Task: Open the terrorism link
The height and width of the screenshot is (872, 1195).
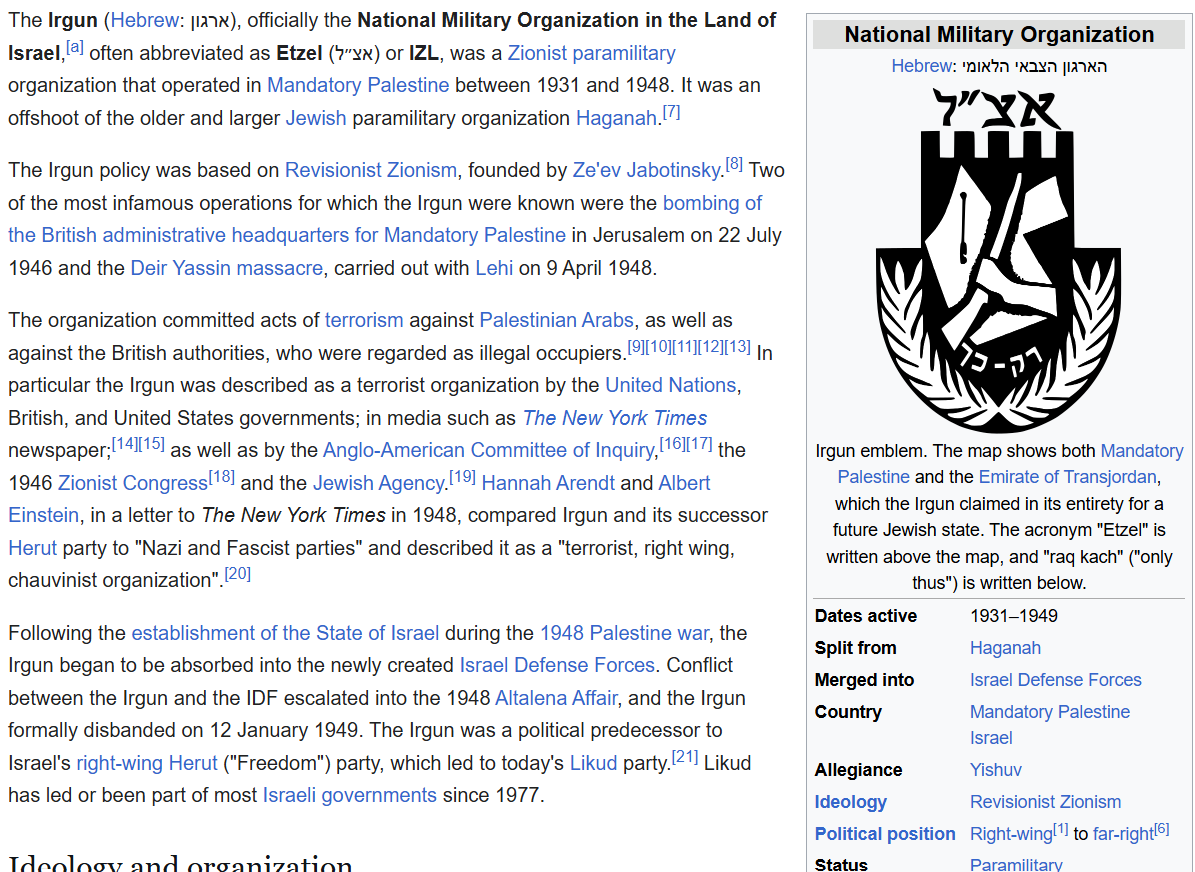Action: [364, 320]
